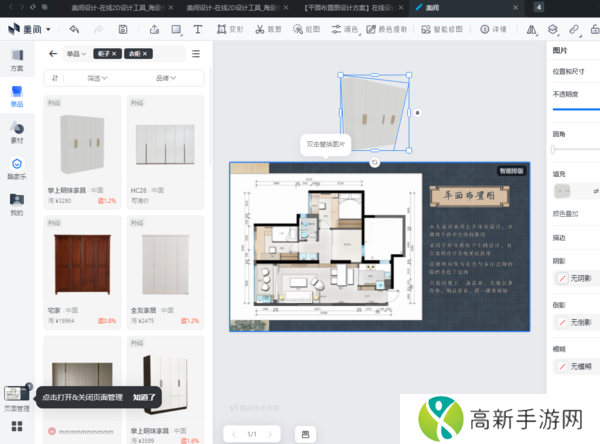Select the 抠图 cutout tool

pos(309,30)
